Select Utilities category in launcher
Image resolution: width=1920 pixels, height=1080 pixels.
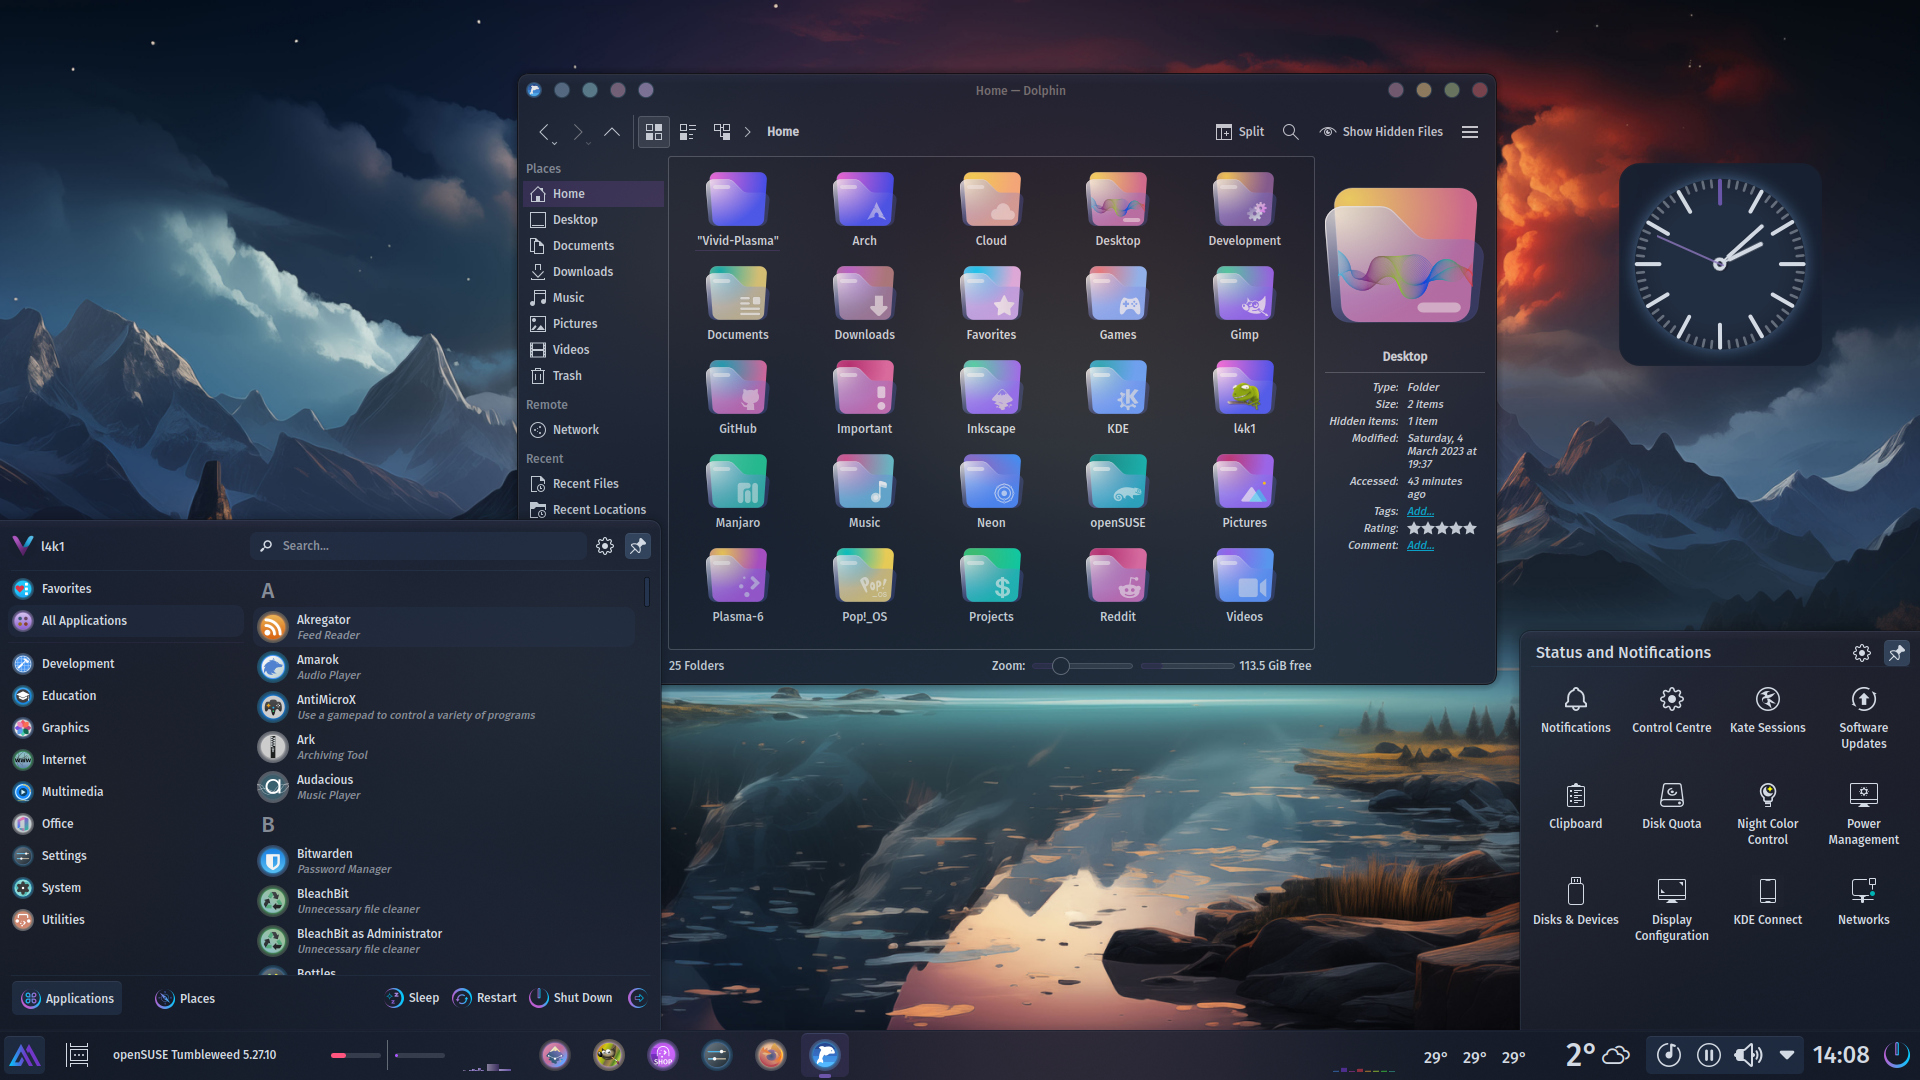click(x=126, y=920)
